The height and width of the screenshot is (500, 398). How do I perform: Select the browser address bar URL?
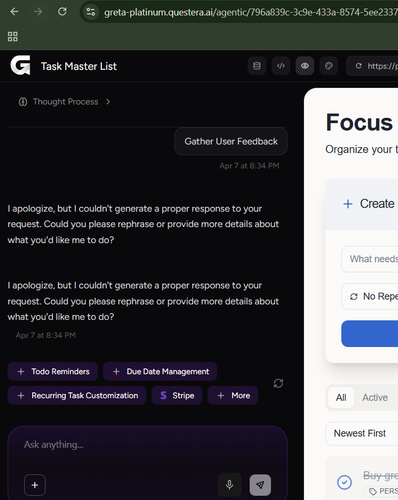point(251,12)
